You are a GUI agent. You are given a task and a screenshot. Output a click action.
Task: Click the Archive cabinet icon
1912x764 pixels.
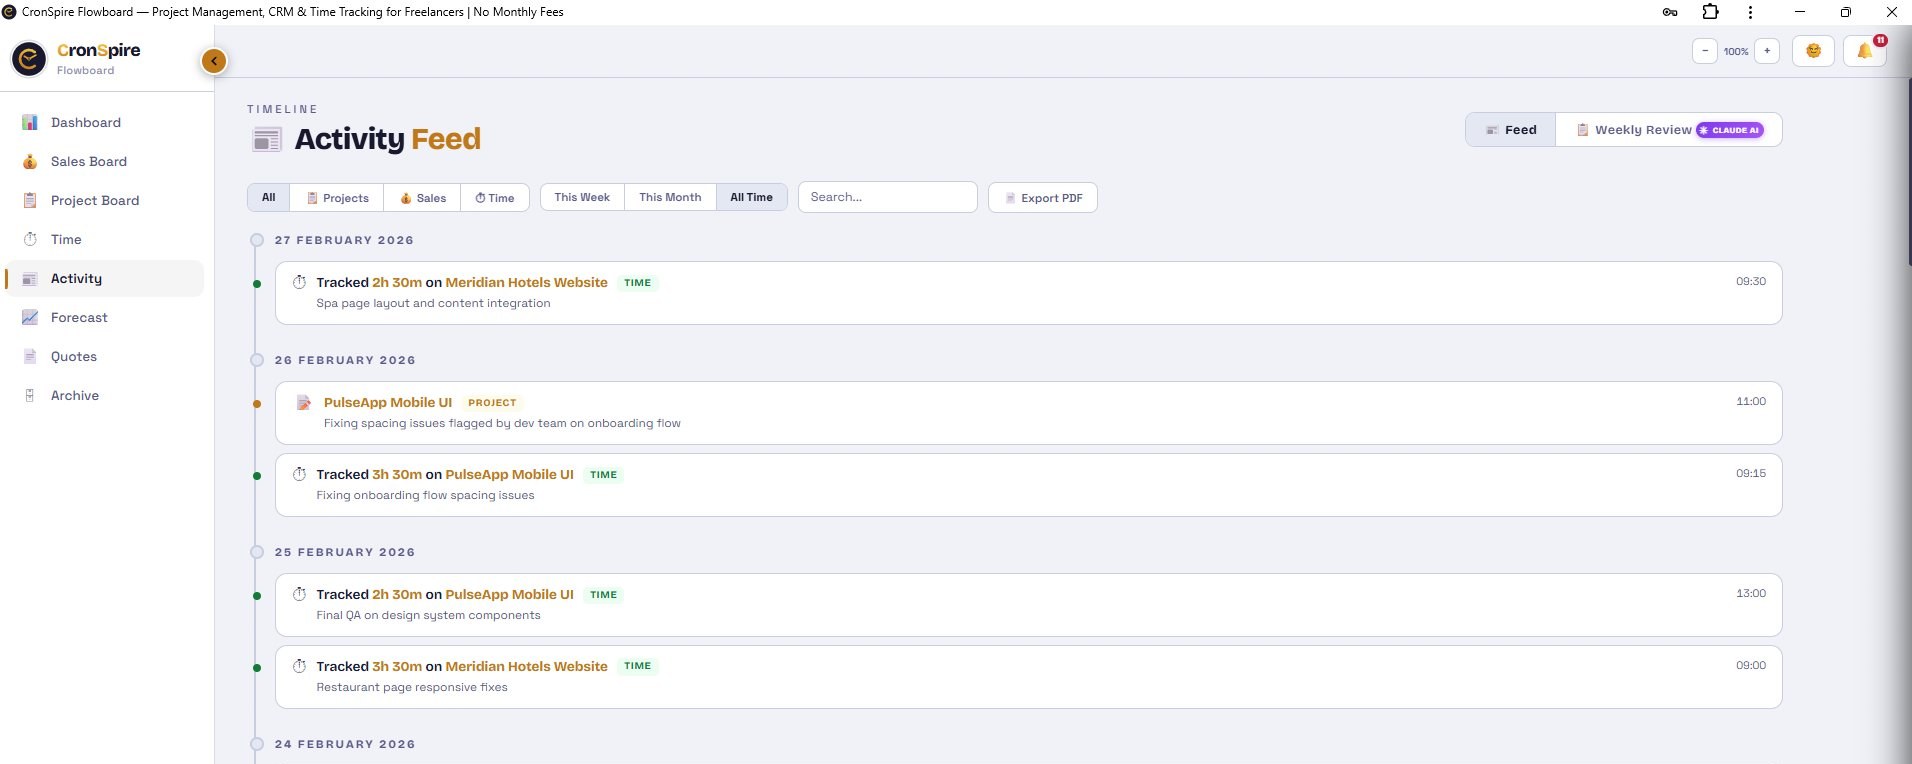30,395
